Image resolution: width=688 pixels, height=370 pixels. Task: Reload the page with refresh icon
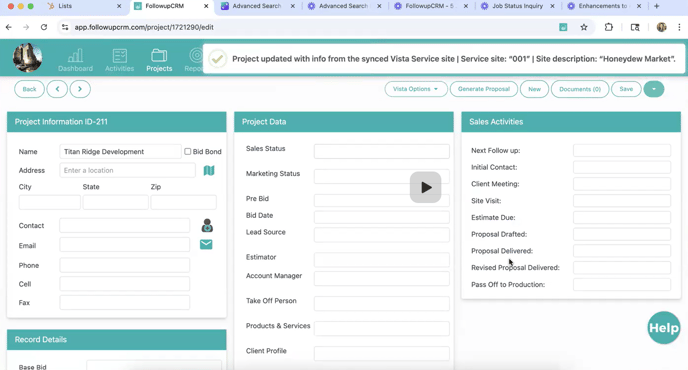coord(44,27)
